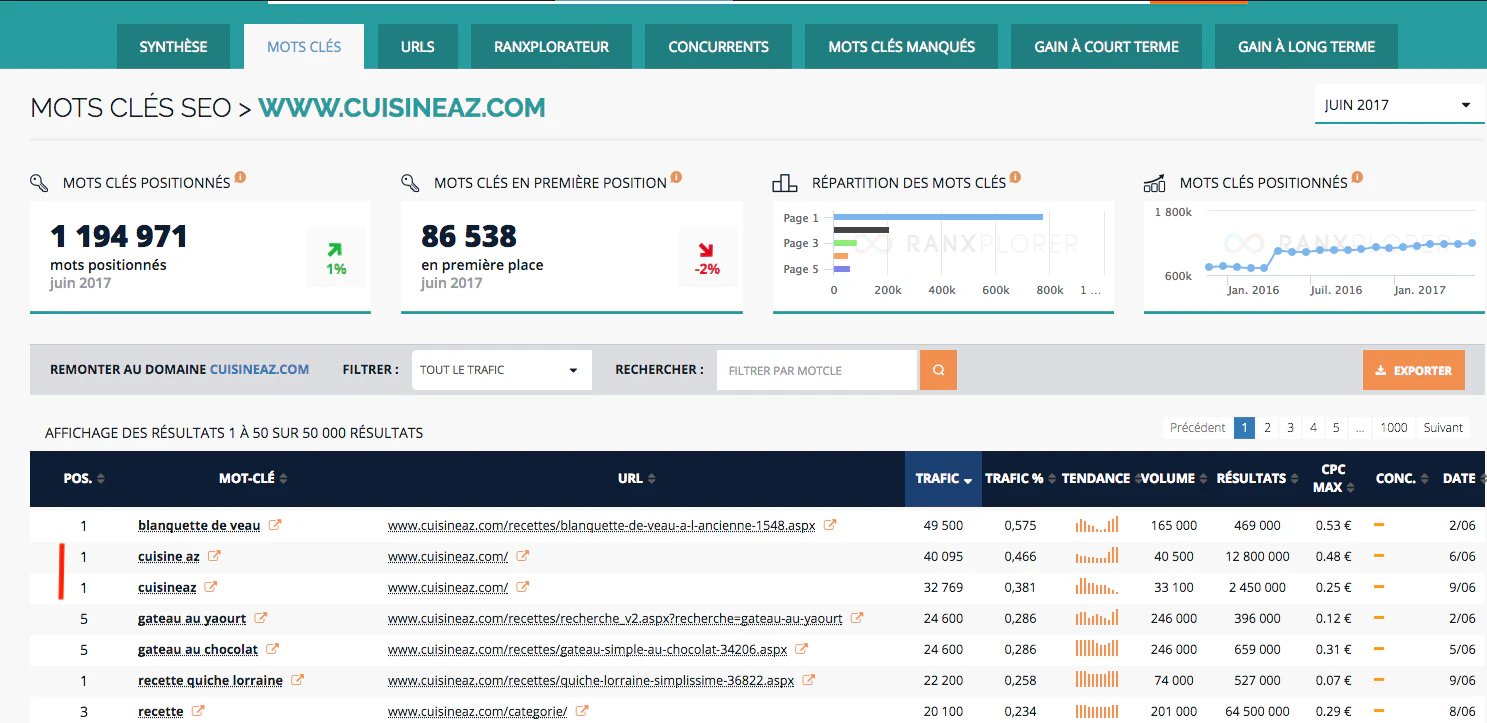Show info for Mots clés positionnés trend chart
1487x723 pixels.
pos(1358,178)
